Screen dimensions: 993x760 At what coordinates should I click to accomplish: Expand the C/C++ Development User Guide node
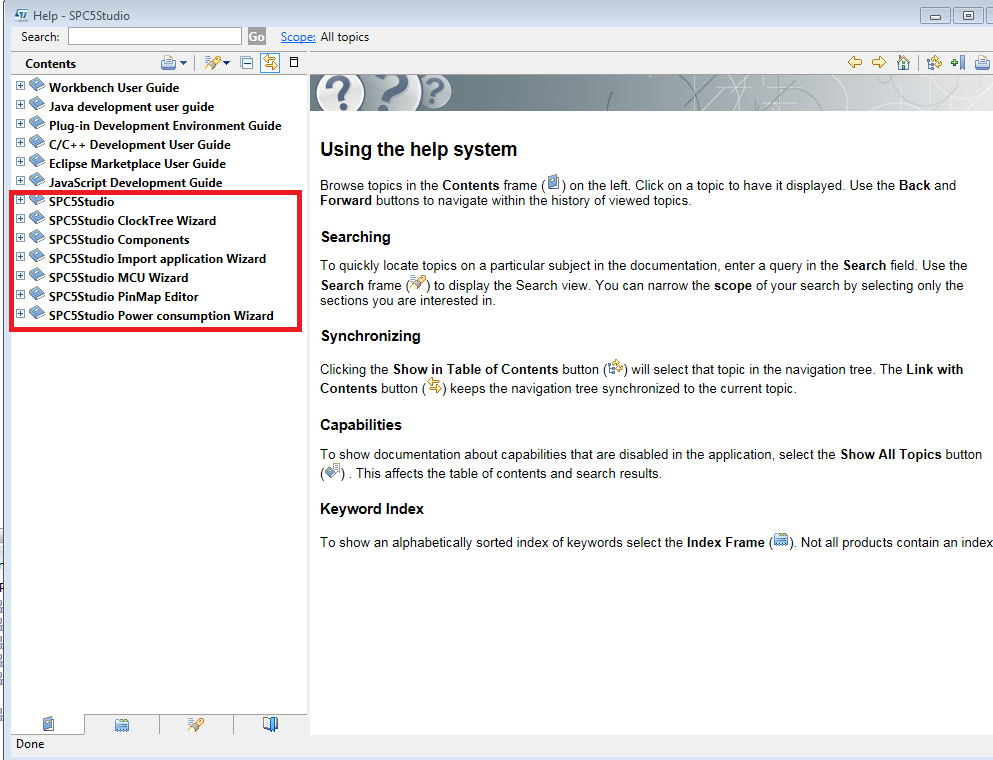tap(20, 142)
